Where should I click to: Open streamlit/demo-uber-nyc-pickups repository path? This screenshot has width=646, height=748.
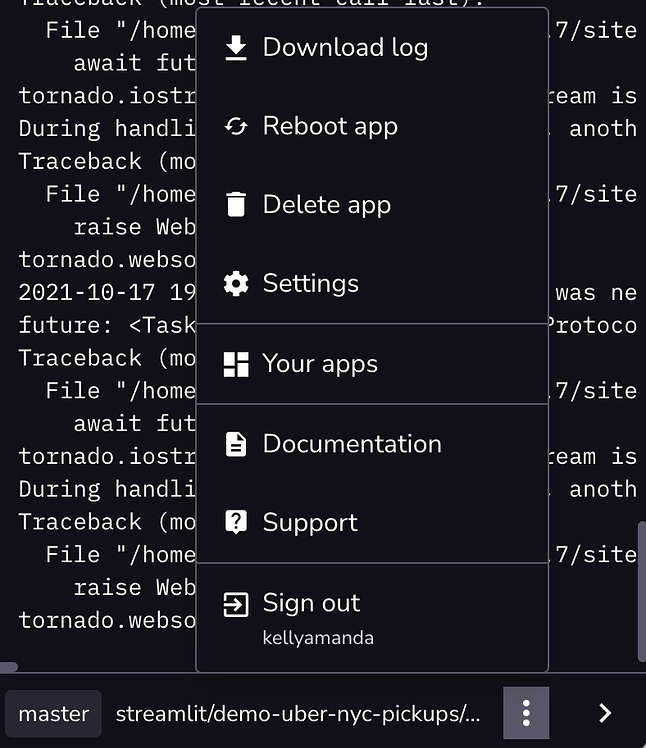click(298, 714)
